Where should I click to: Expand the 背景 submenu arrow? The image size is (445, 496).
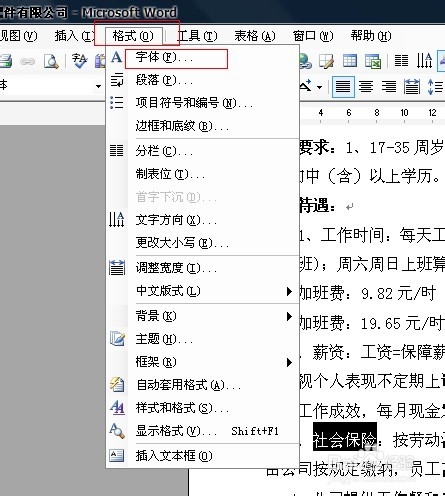click(289, 316)
